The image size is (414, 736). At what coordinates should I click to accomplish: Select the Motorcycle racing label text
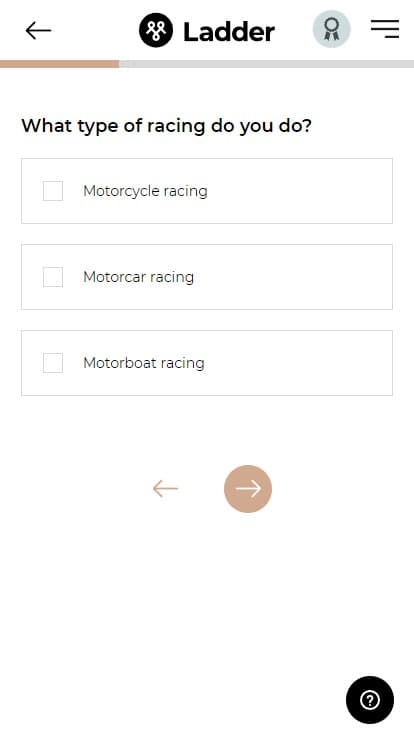point(146,191)
